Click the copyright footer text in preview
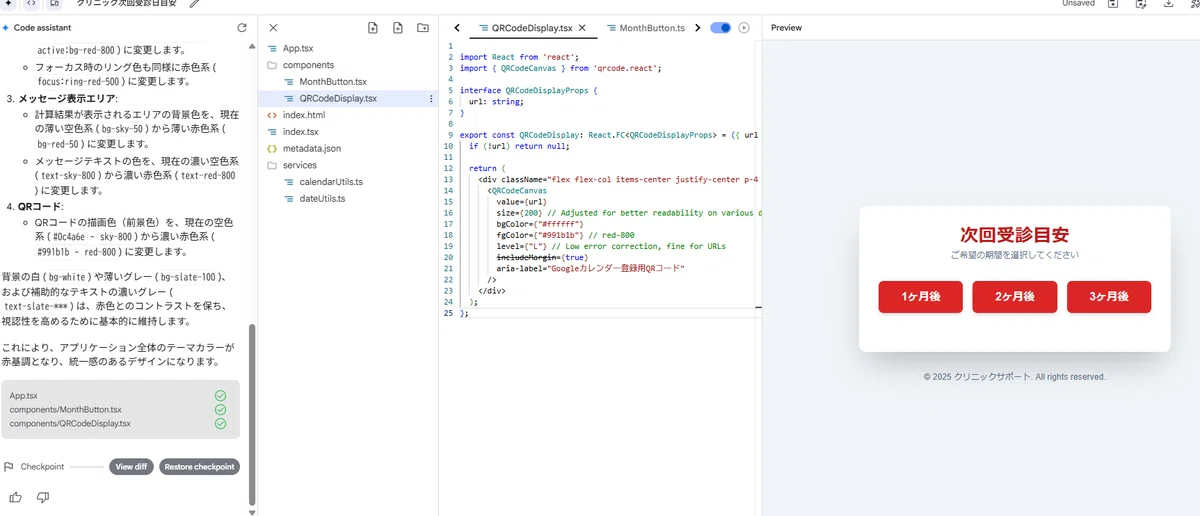 click(1014, 377)
